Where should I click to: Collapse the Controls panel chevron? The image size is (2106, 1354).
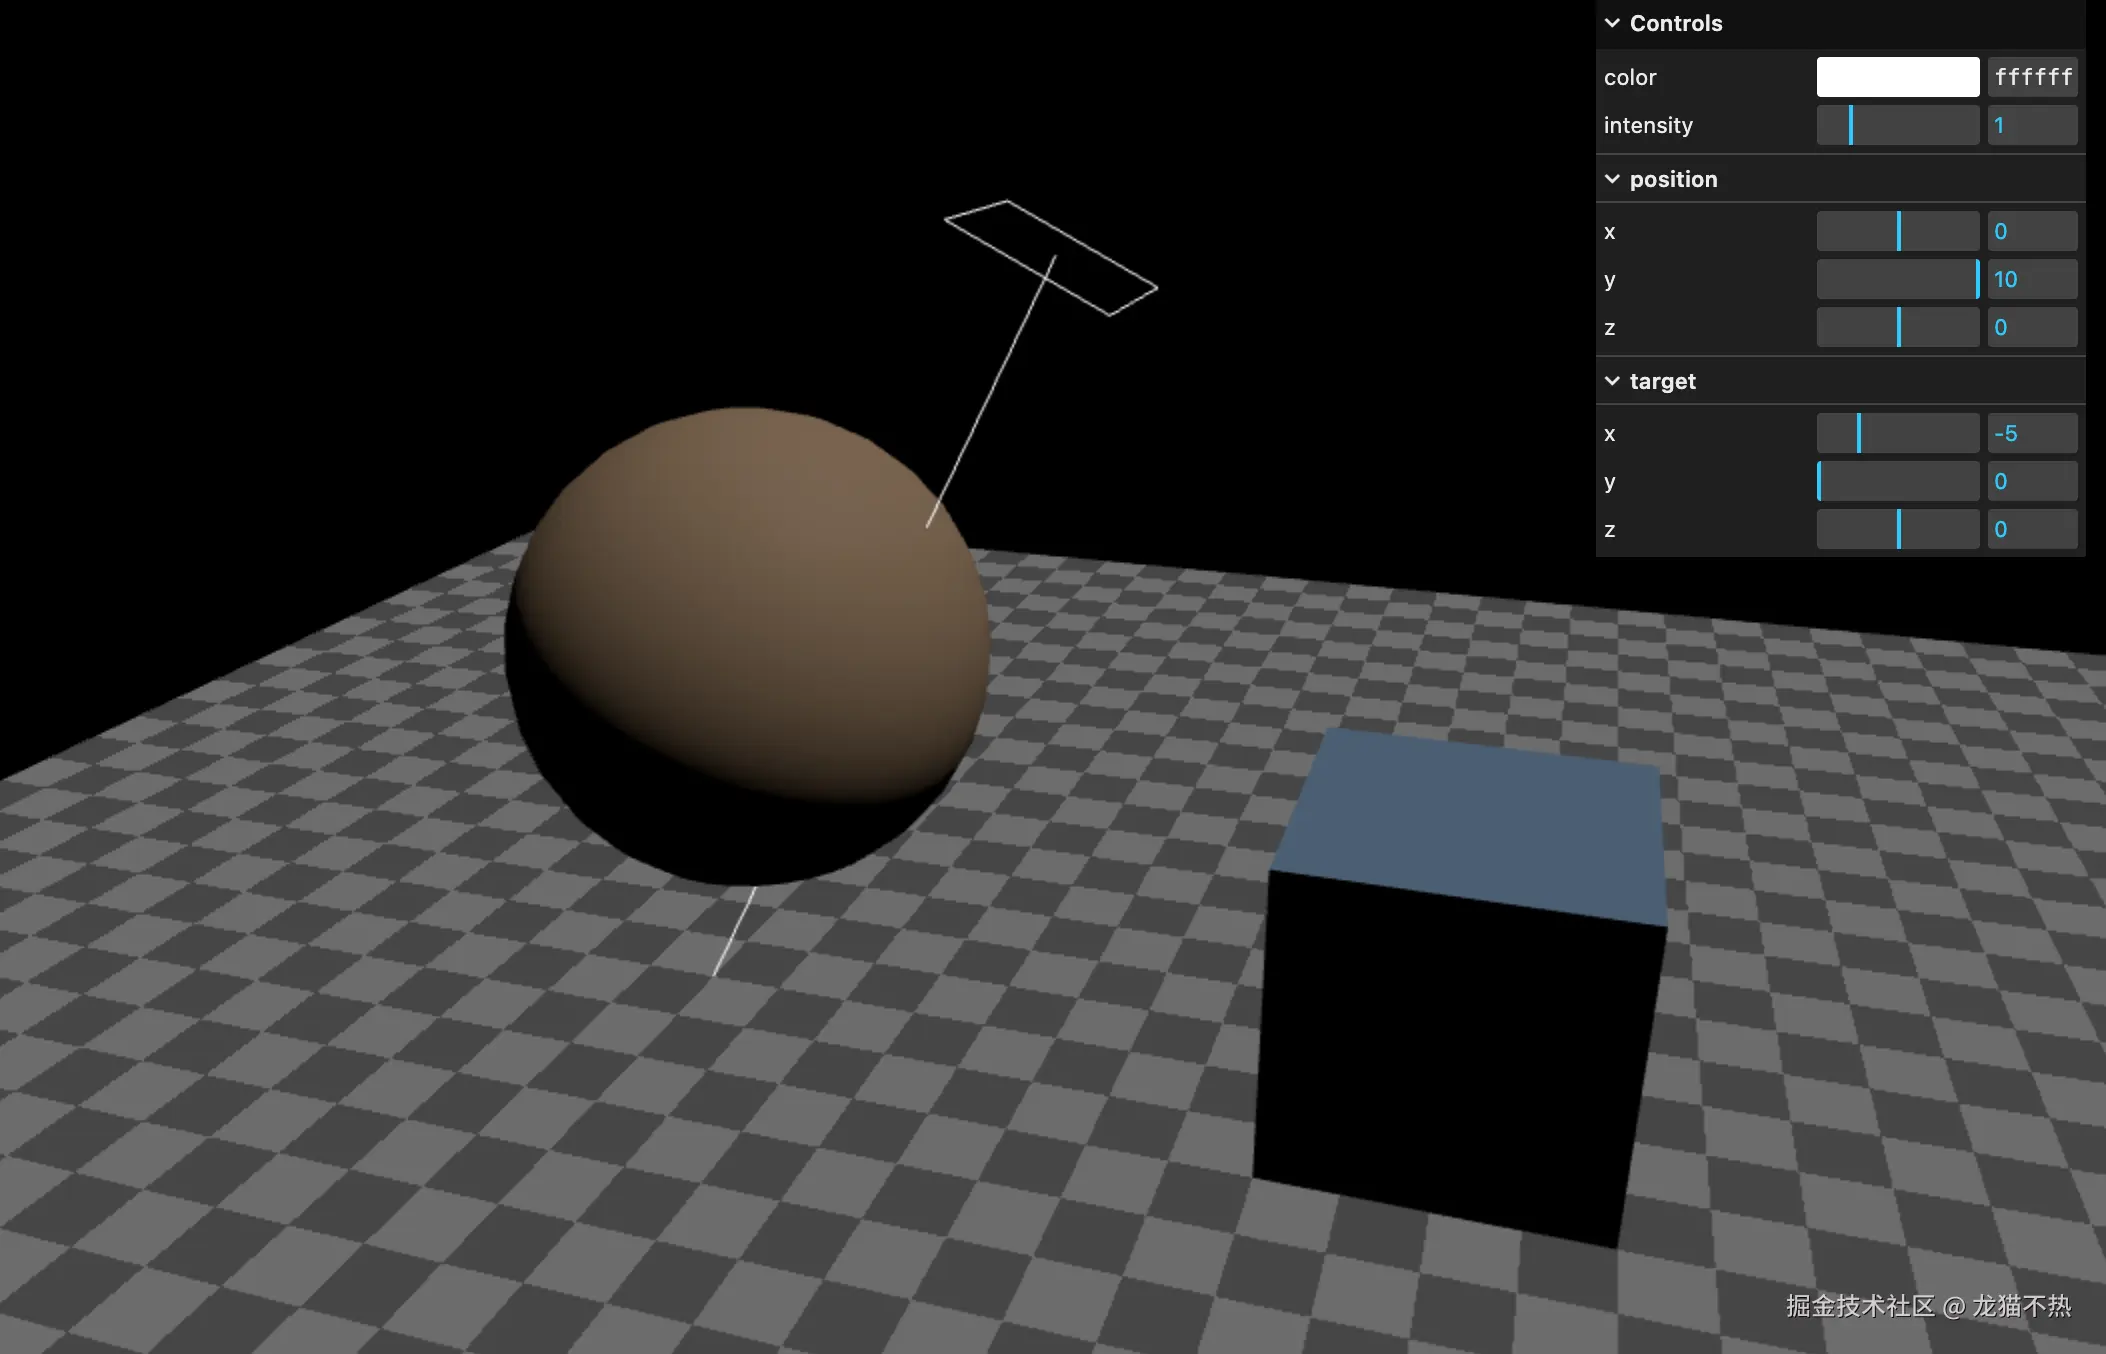click(x=1612, y=23)
